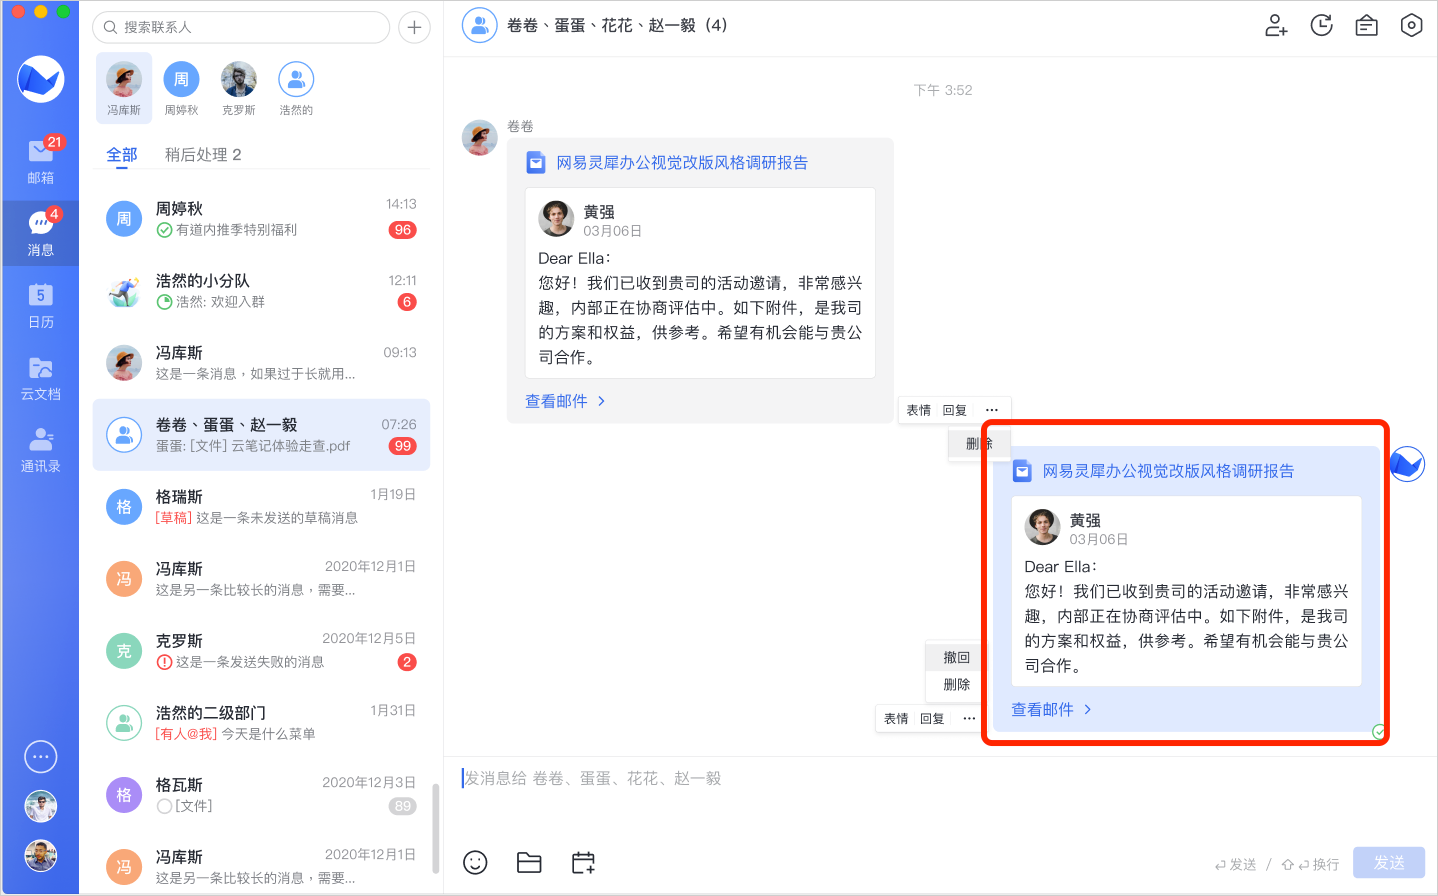
Task: Open 卷卷、蛋蛋、赵一毅 group chat
Action: [261, 435]
